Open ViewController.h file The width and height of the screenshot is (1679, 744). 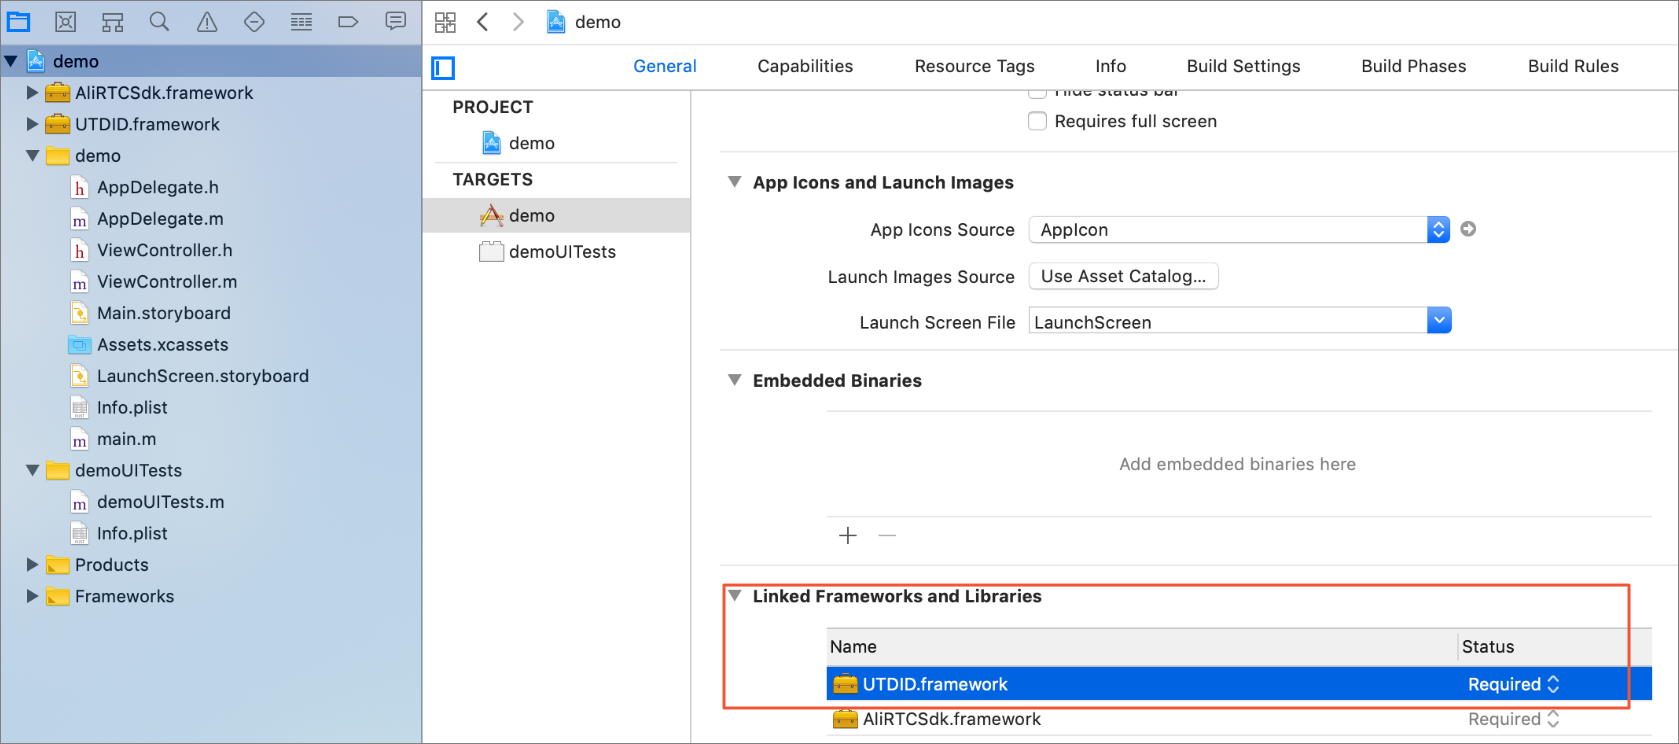165,250
